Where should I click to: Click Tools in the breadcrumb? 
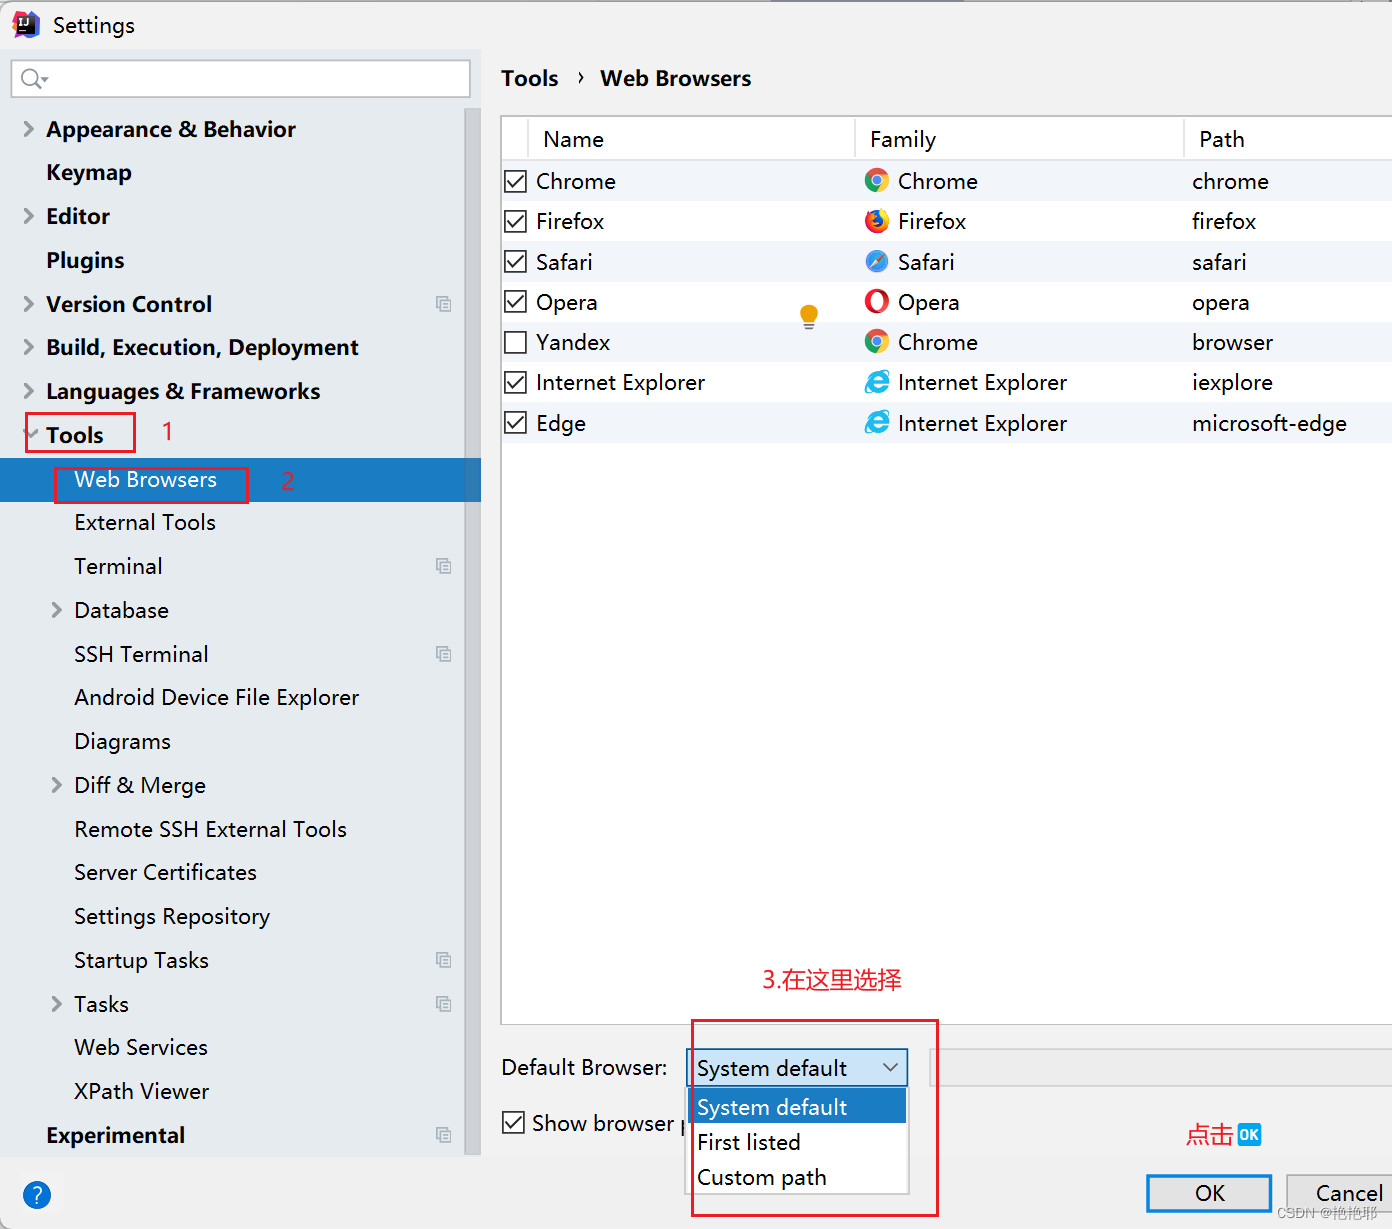coord(530,78)
